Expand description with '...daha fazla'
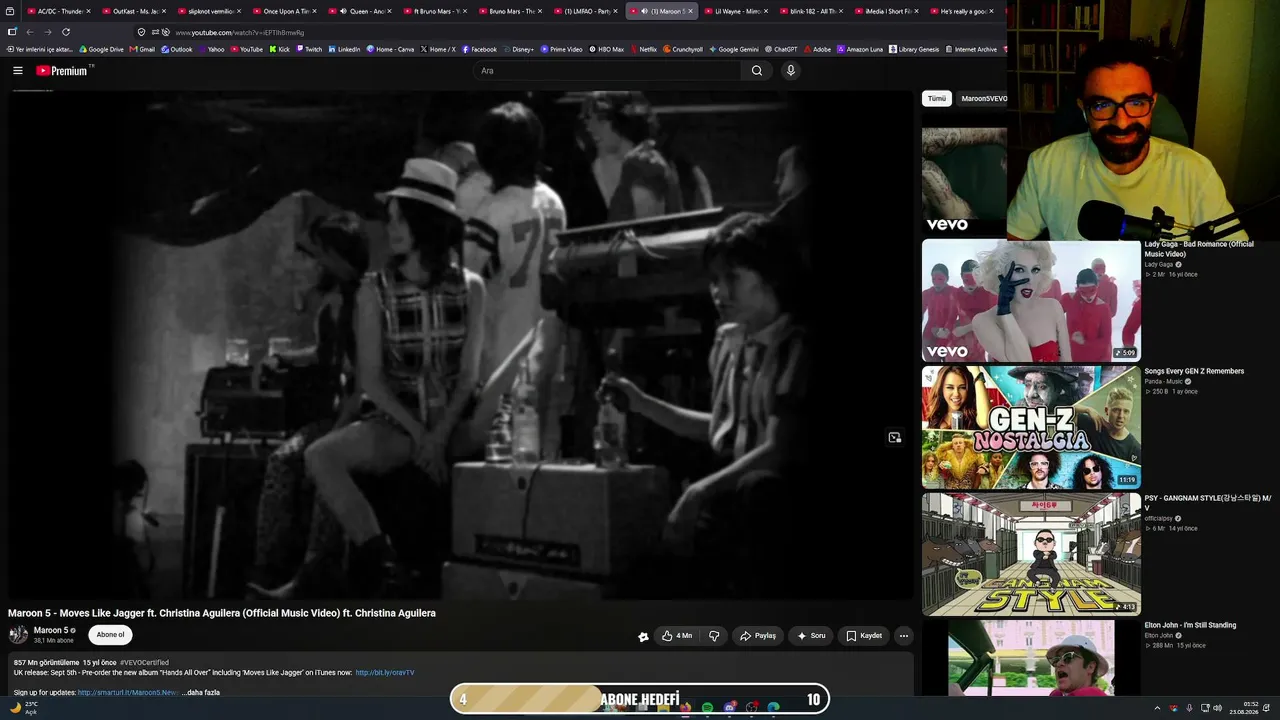 (x=200, y=692)
